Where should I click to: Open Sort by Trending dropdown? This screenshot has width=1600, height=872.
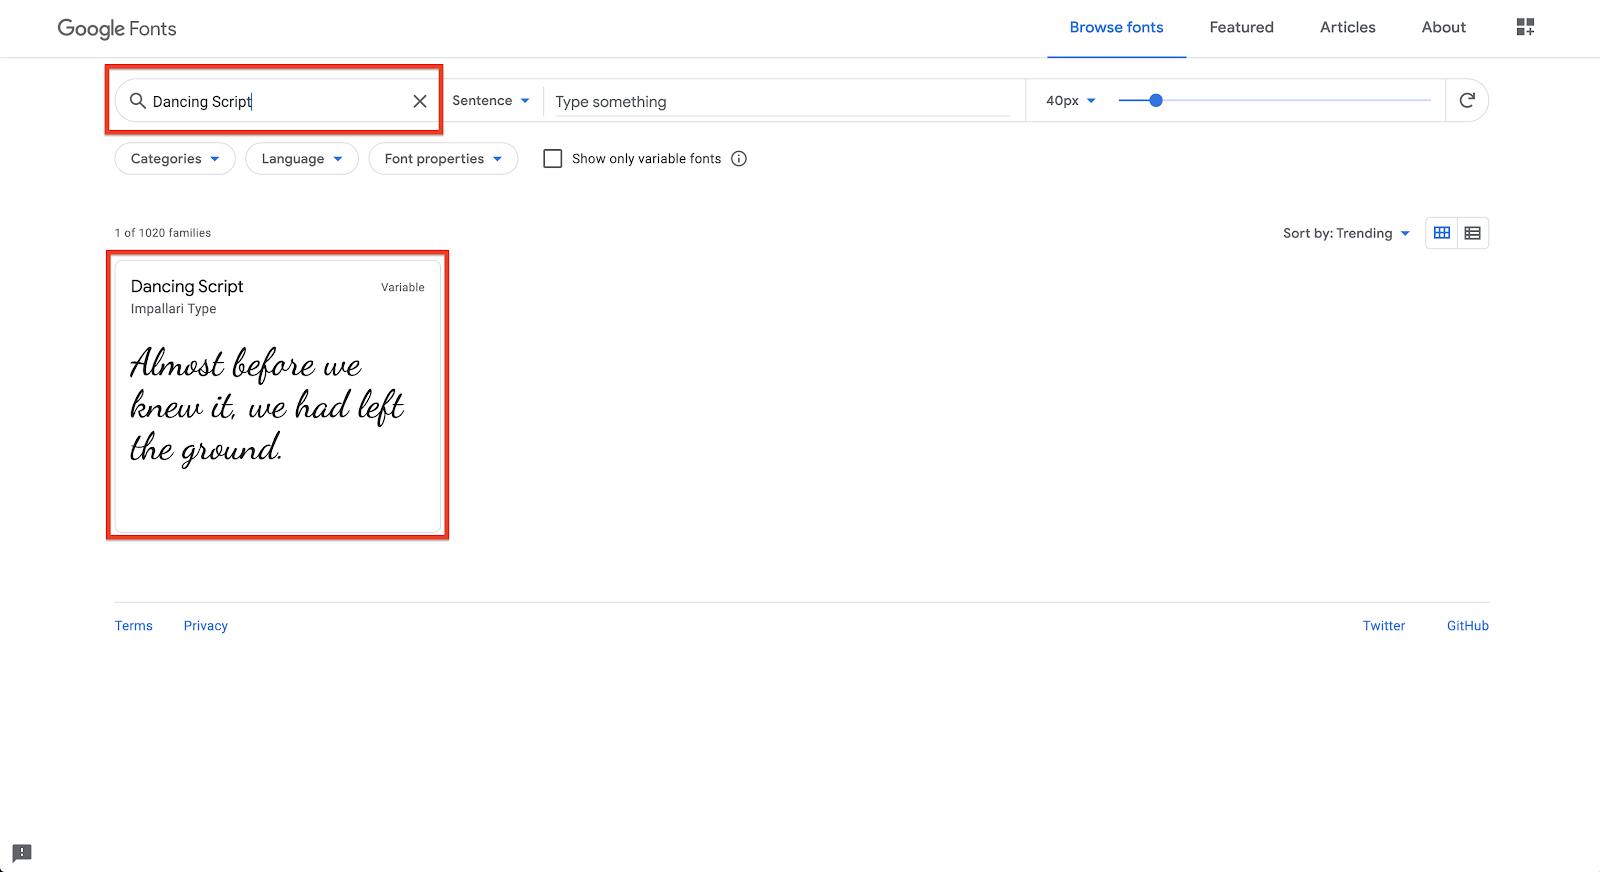pyautogui.click(x=1346, y=233)
